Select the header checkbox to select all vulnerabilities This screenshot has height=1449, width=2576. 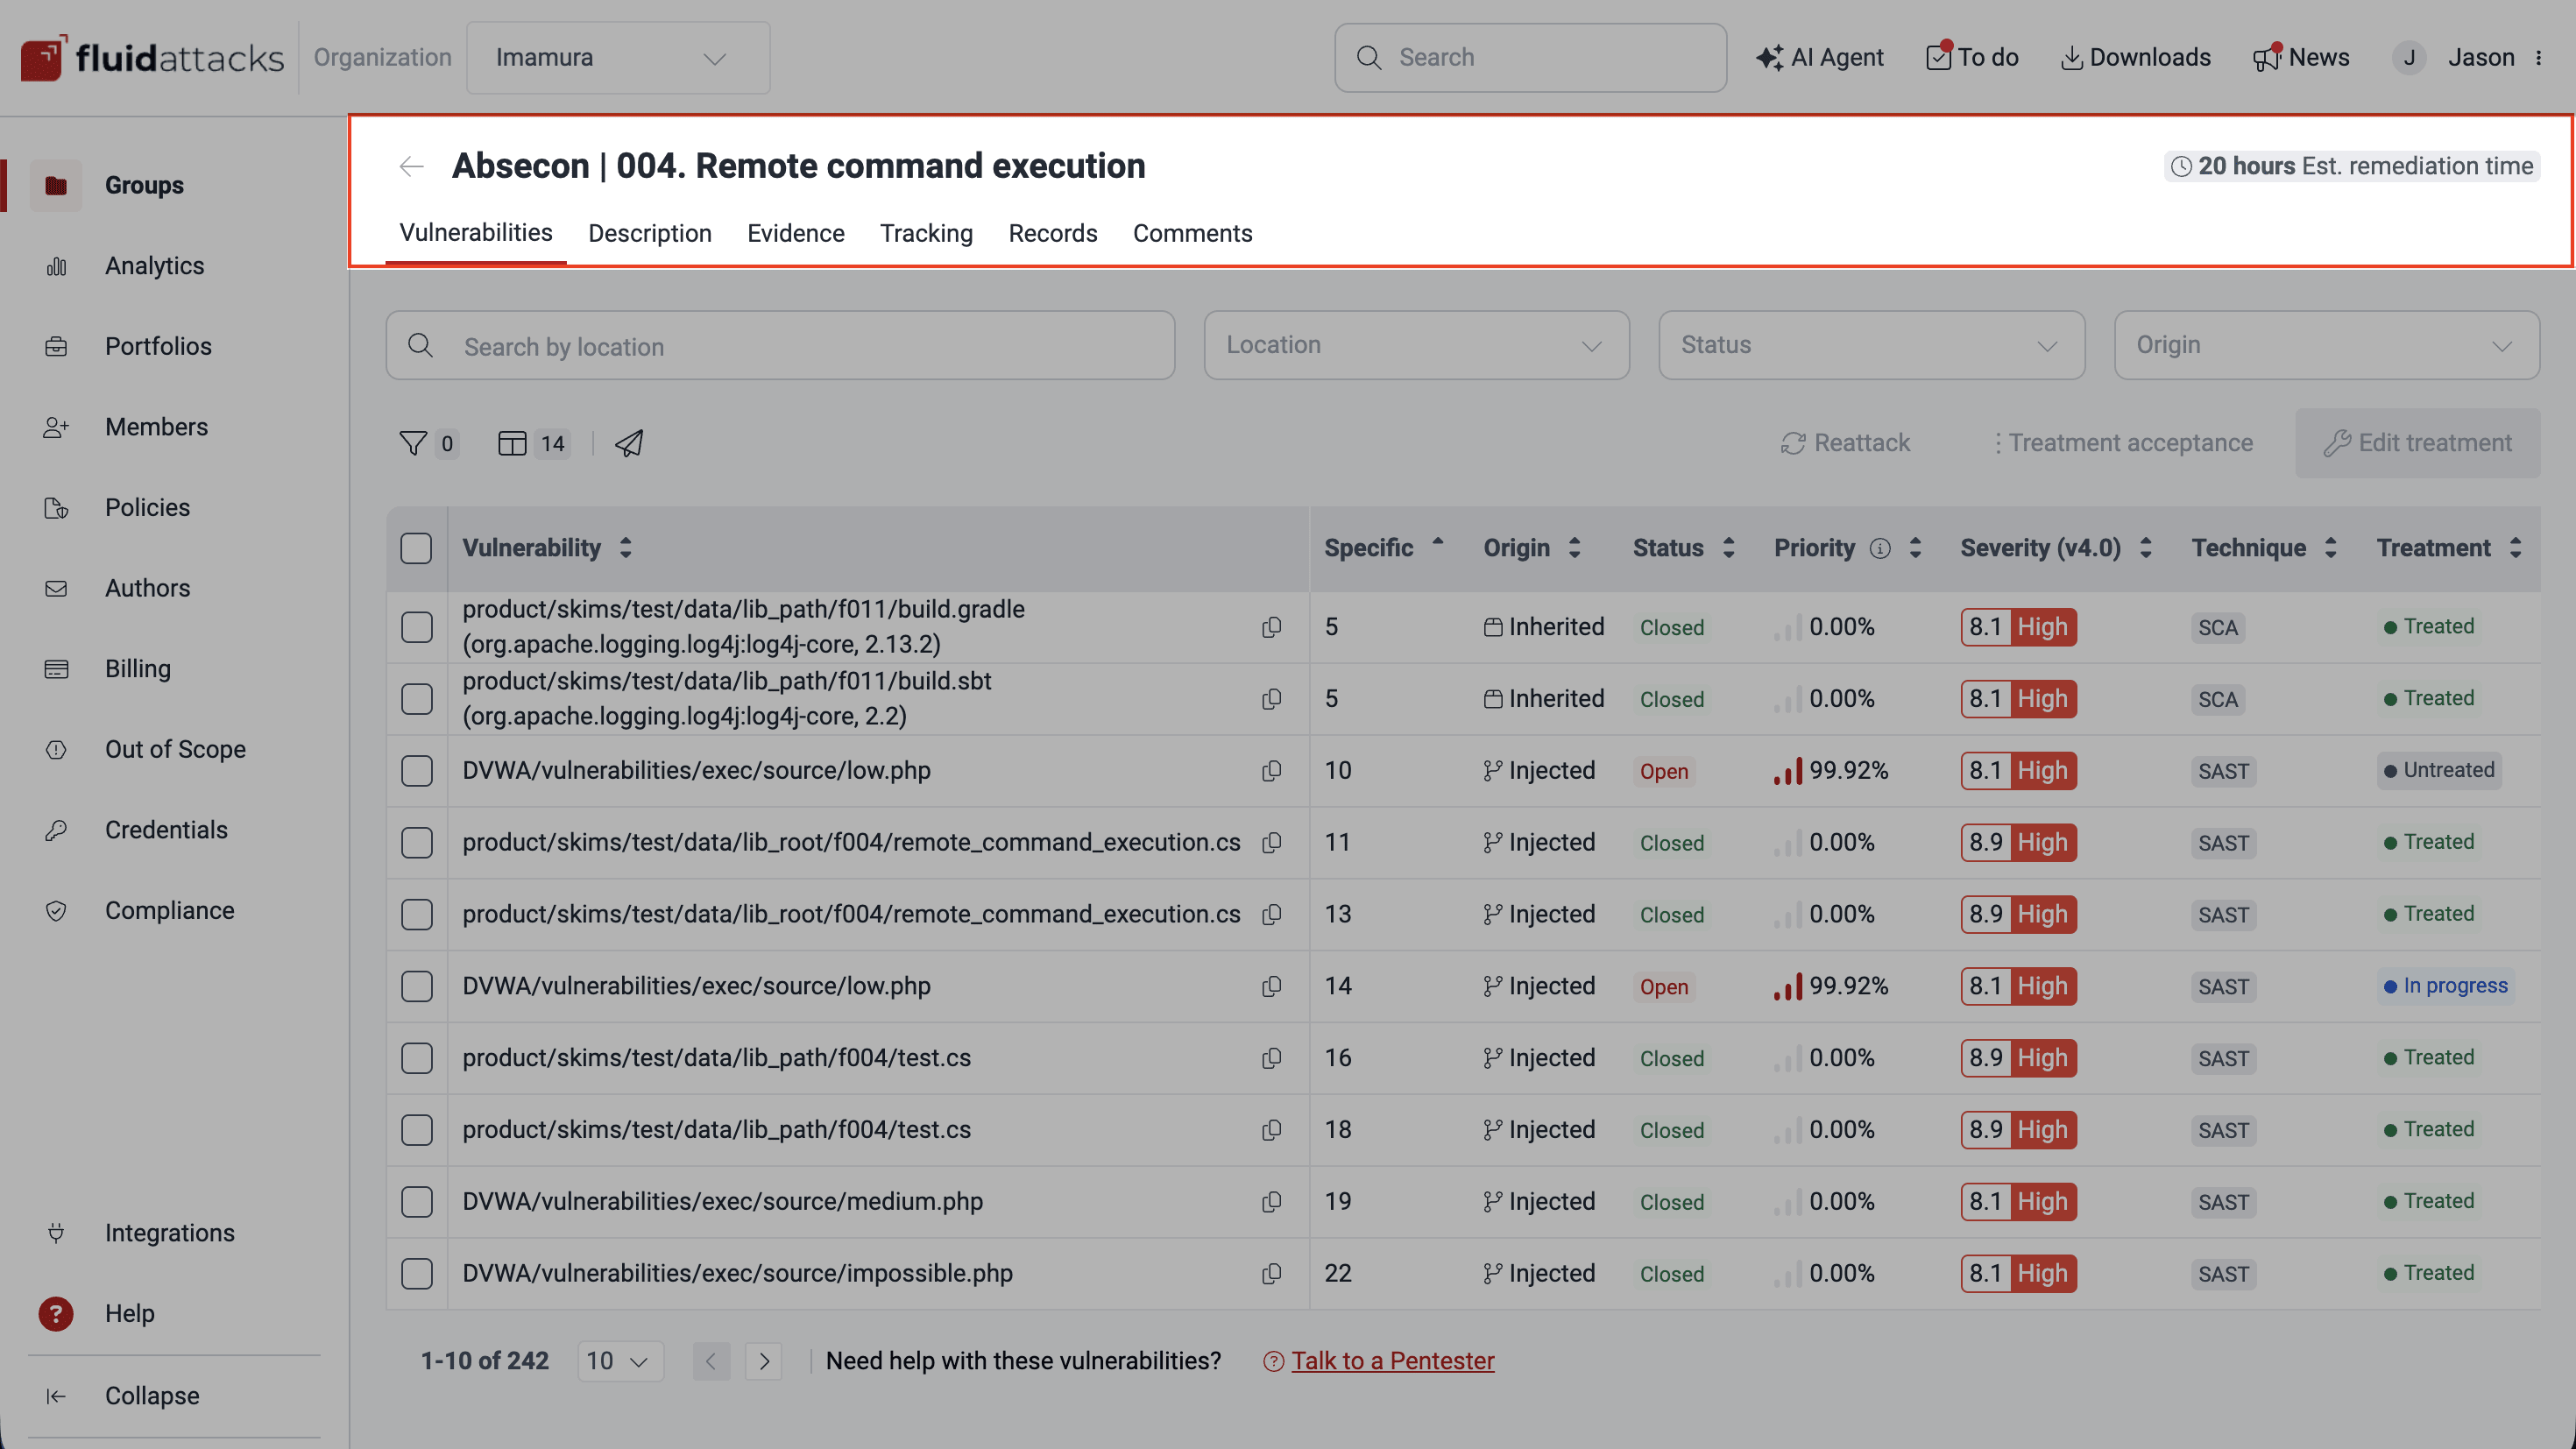point(416,547)
